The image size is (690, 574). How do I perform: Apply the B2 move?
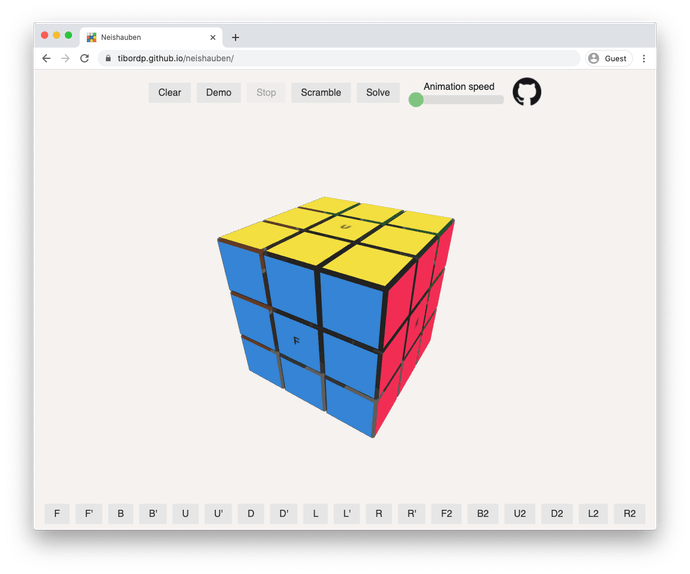pos(483,514)
